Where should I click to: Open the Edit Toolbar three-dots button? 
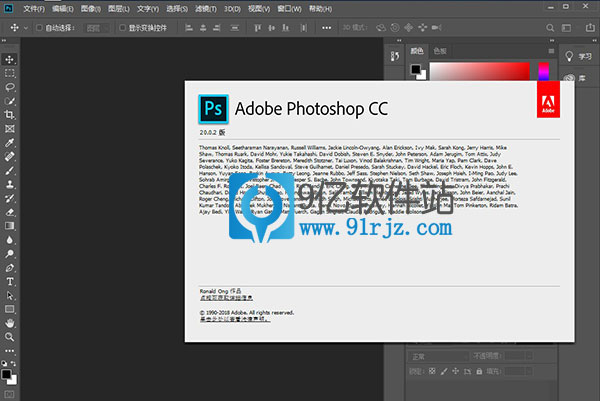click(x=10, y=350)
